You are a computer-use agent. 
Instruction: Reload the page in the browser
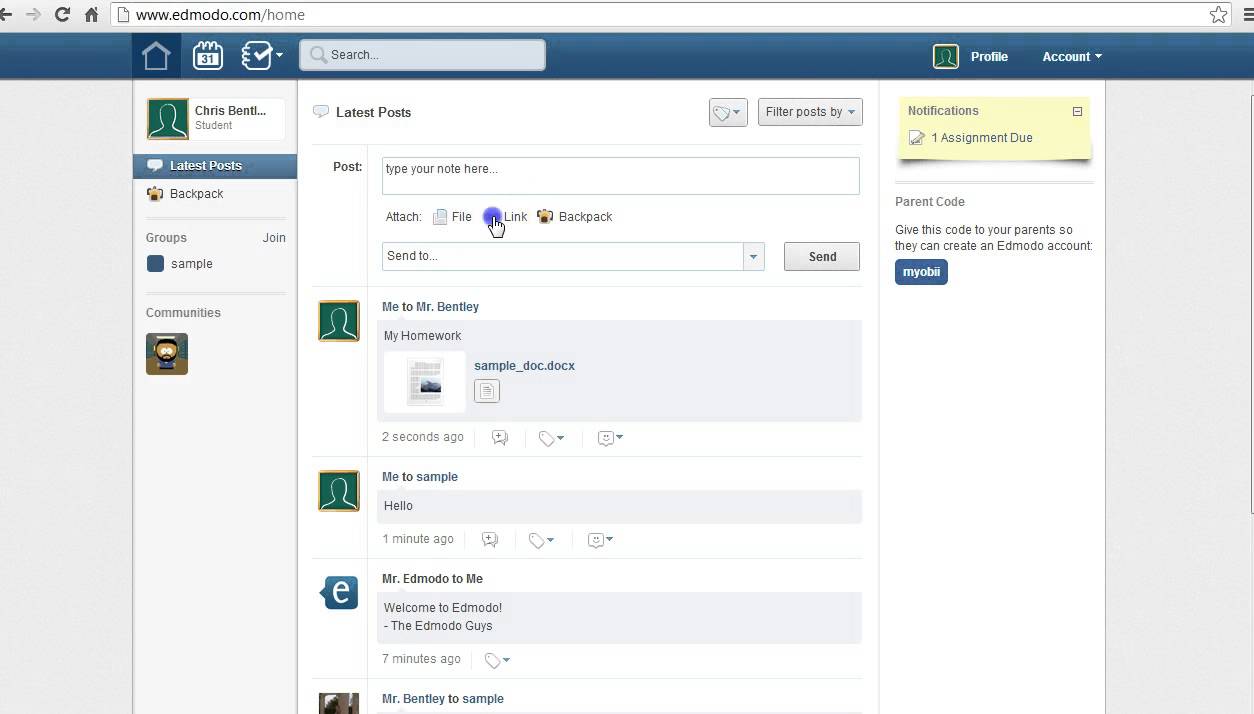(x=63, y=15)
